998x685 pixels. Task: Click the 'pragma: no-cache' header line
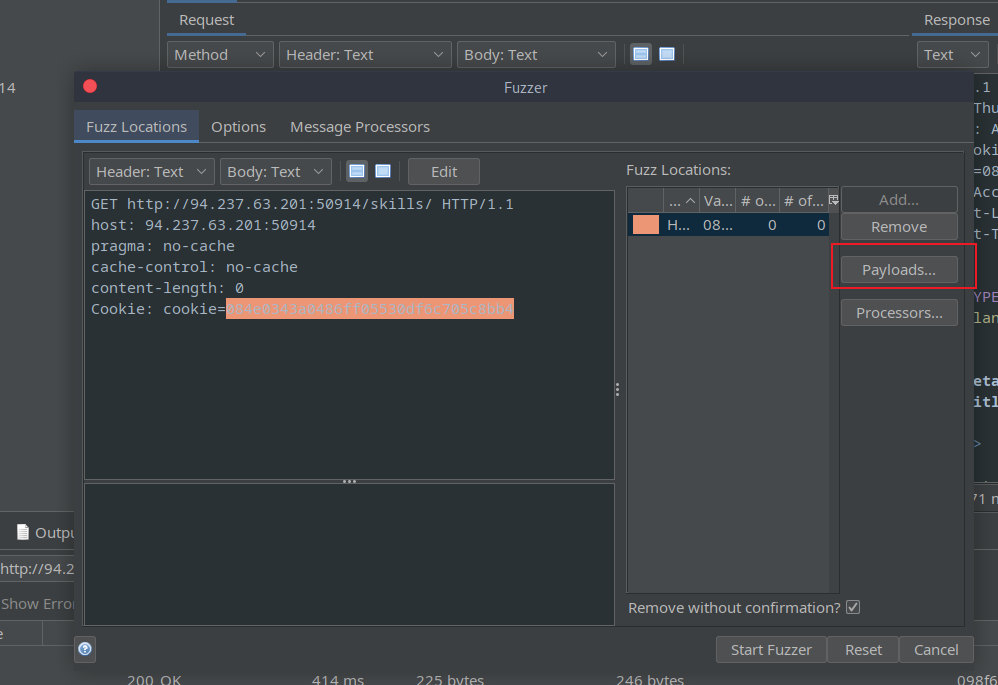(x=163, y=246)
